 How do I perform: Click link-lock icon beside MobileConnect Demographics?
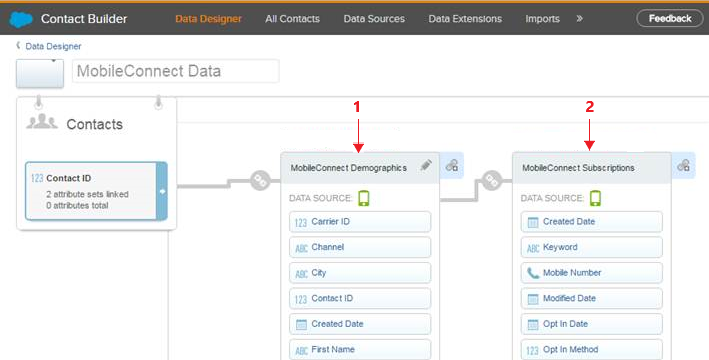coord(452,166)
